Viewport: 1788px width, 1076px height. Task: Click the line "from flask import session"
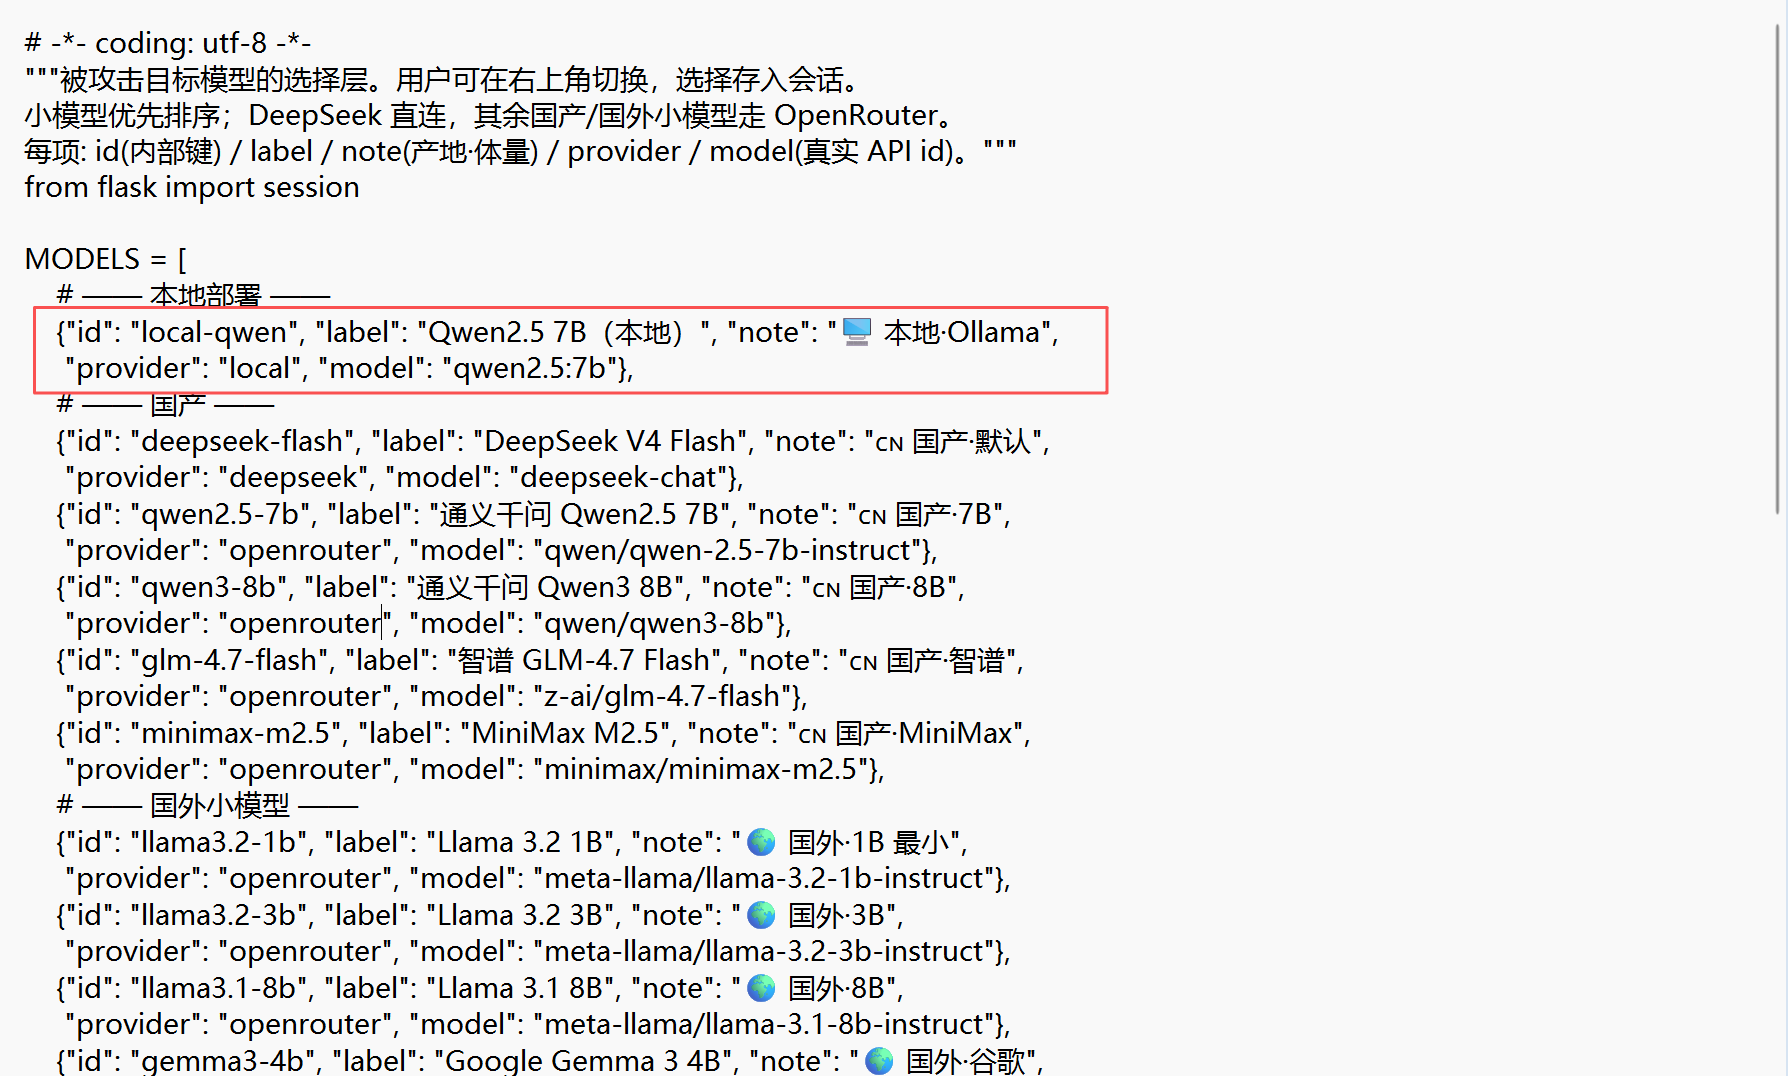[x=192, y=187]
